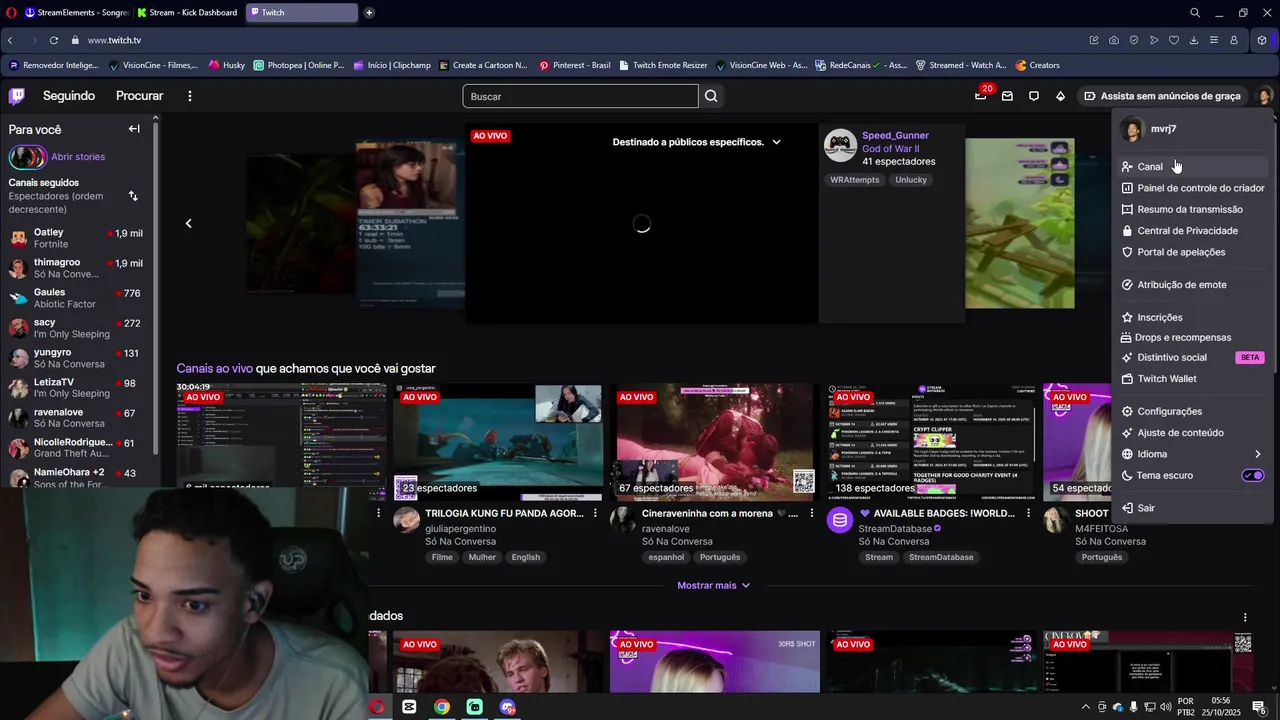Image resolution: width=1280 pixels, height=720 pixels.
Task: Click Abrir stories link
Action: [x=78, y=157]
